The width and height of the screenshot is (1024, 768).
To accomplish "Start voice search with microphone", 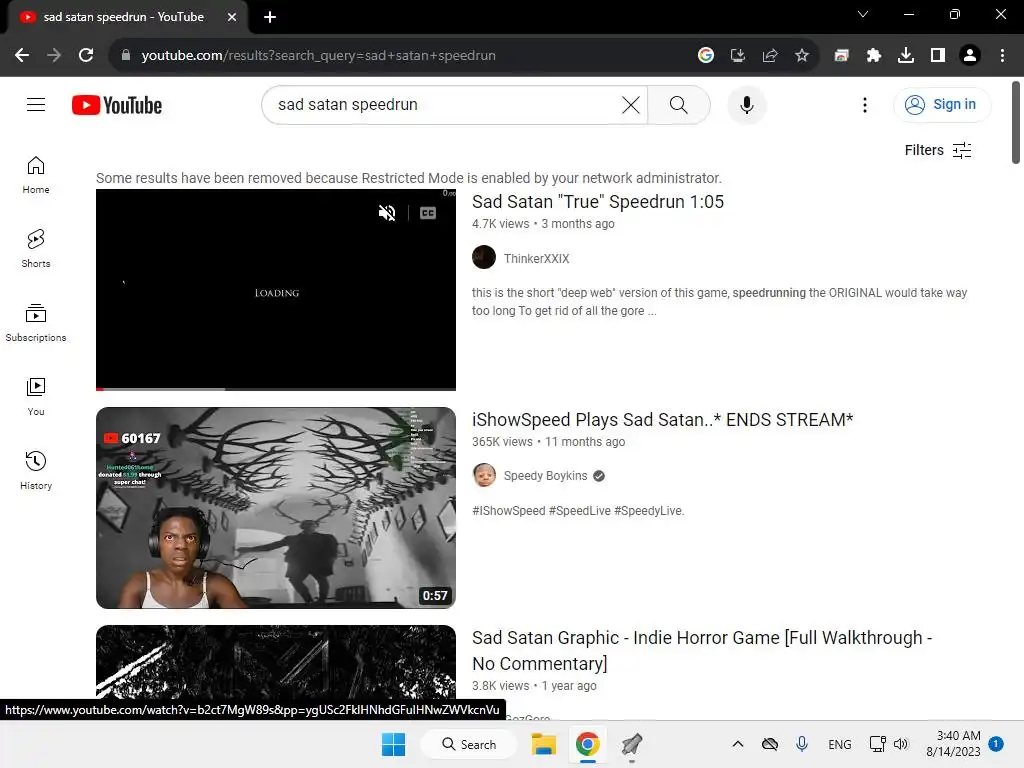I will click(746, 104).
